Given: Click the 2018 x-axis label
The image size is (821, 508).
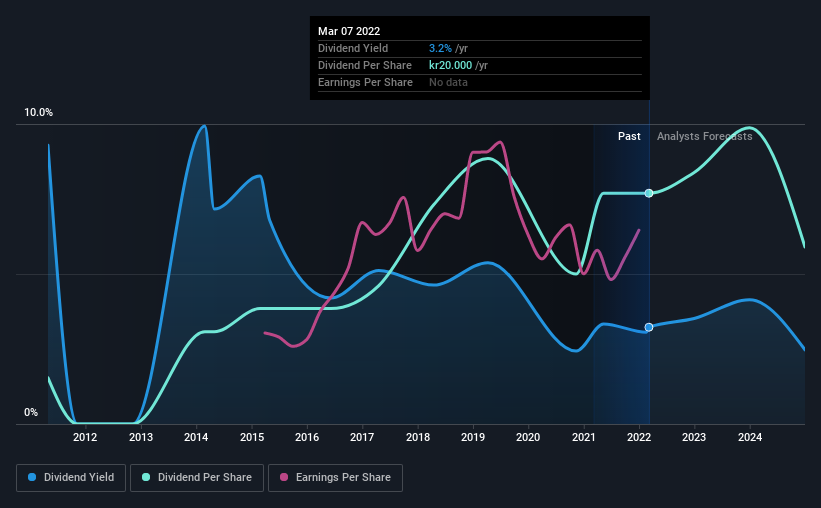Looking at the screenshot, I should (418, 437).
